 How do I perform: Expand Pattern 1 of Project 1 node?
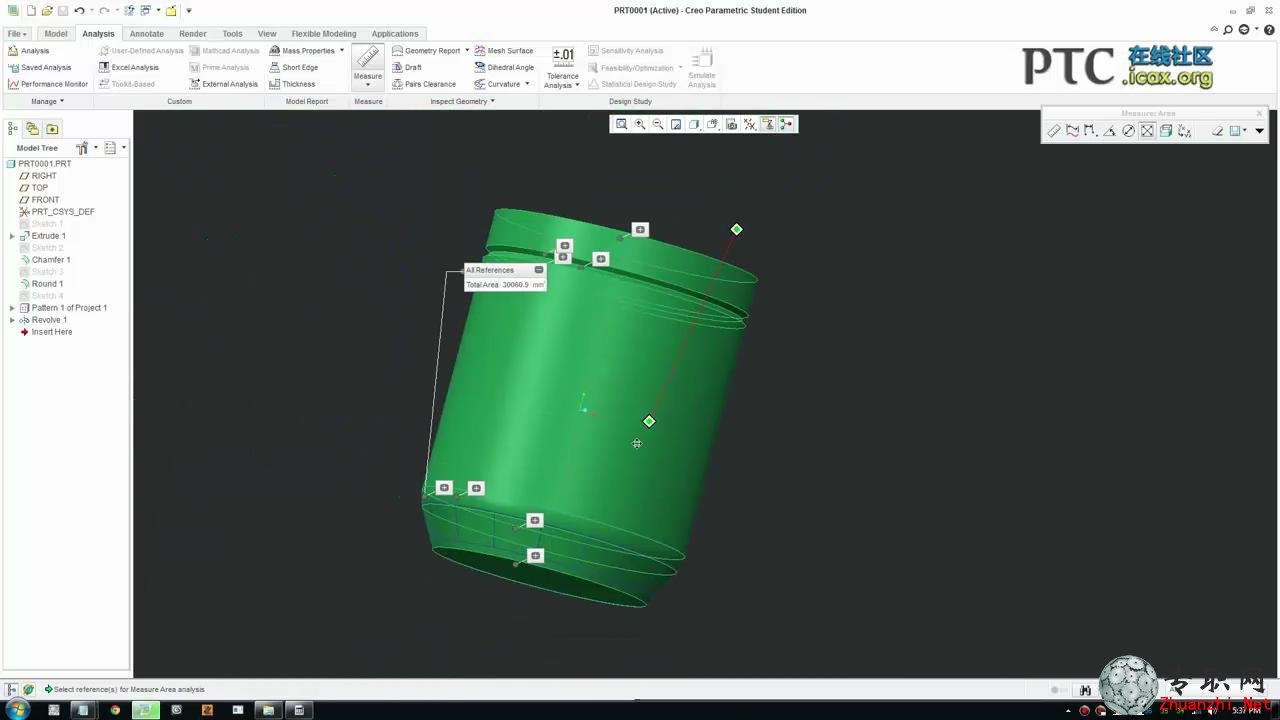tap(12, 308)
